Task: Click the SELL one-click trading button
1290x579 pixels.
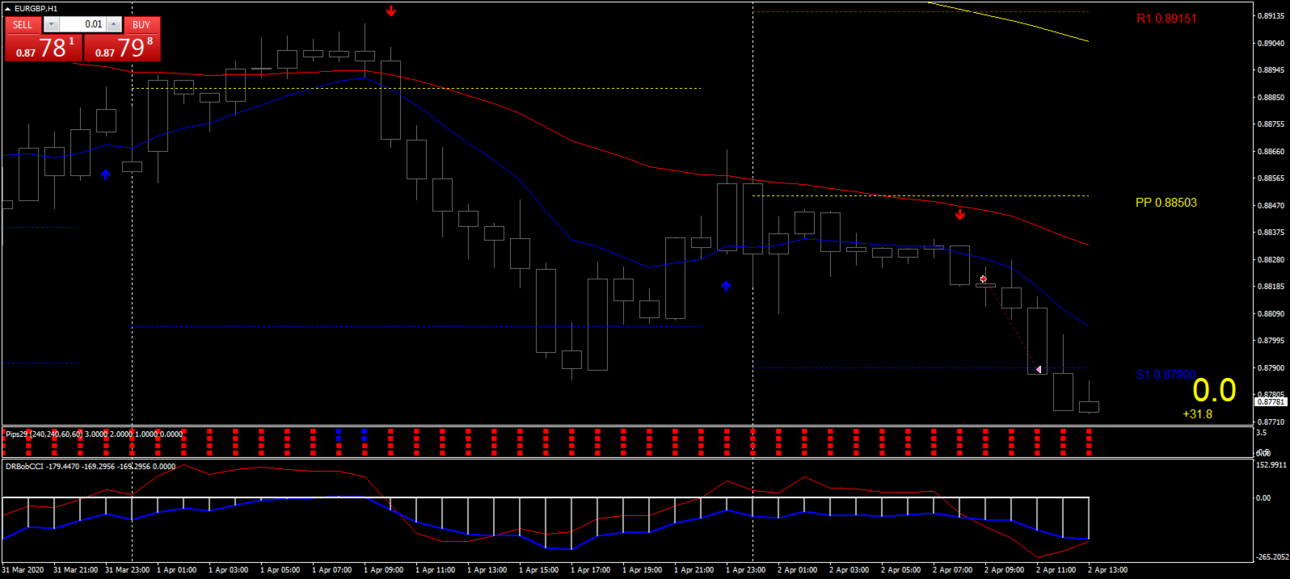Action: point(23,24)
